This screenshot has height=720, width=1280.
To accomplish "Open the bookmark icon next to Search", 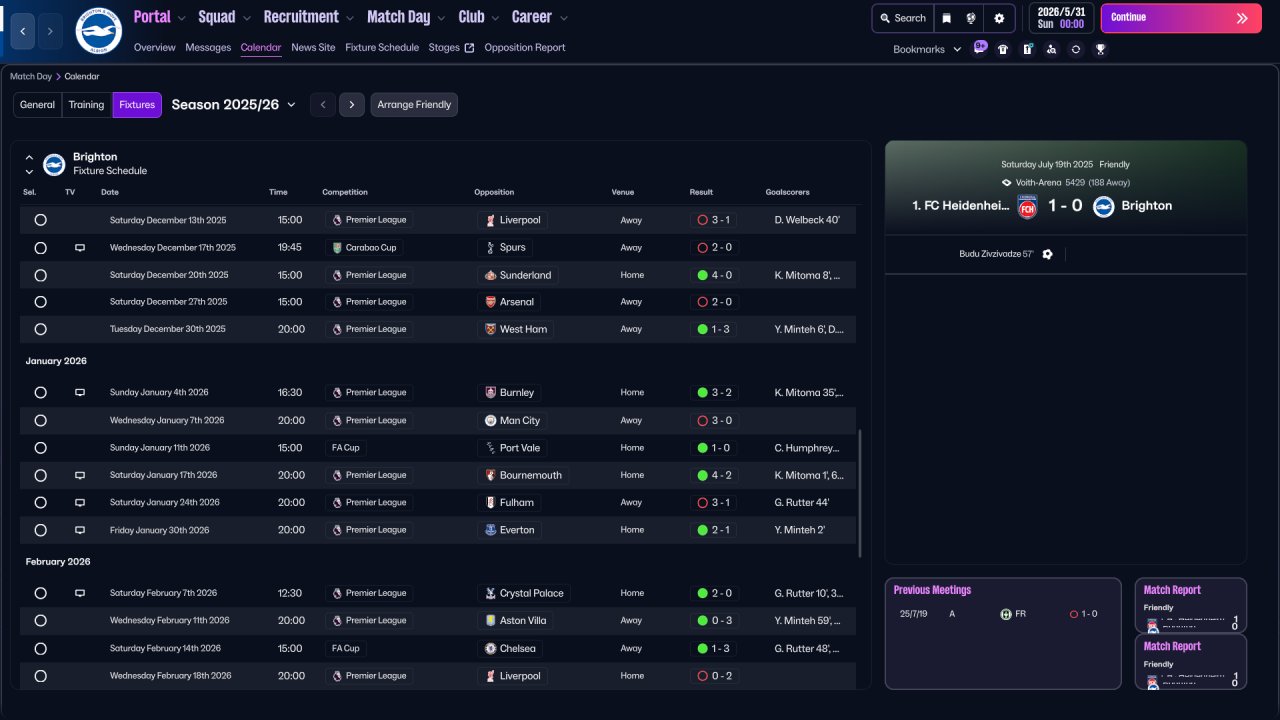I will (946, 18).
